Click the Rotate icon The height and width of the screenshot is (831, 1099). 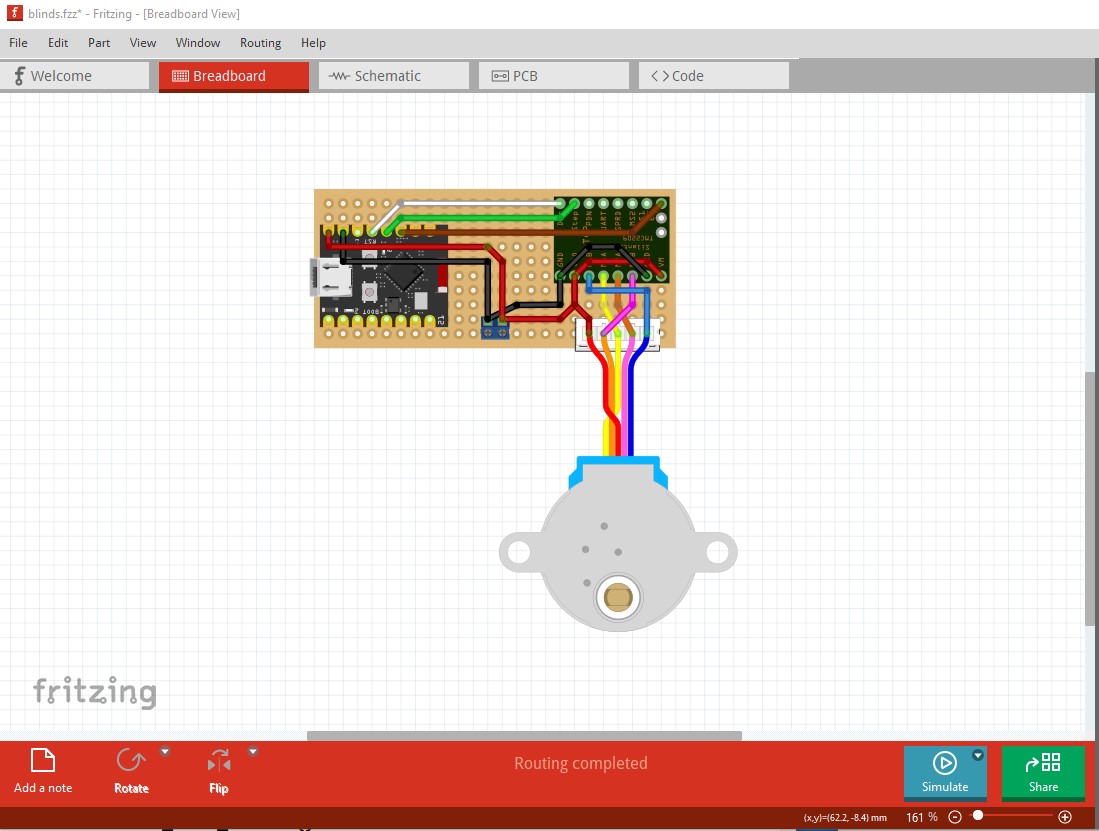tap(130, 761)
